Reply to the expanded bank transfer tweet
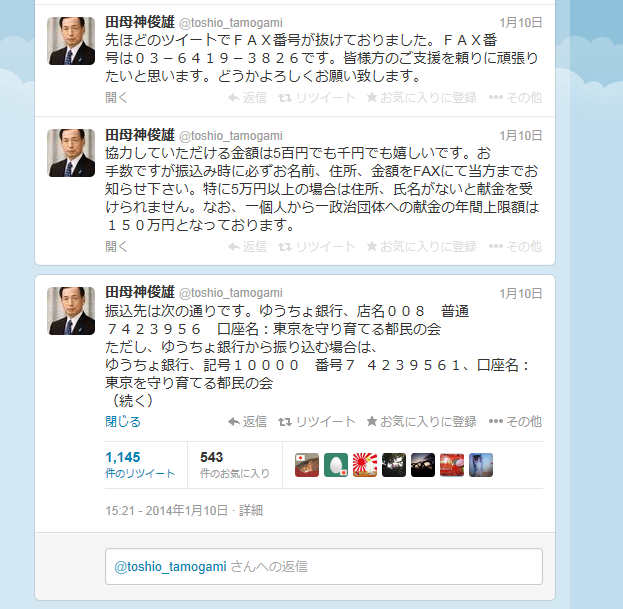This screenshot has width=623, height=609. pos(247,421)
